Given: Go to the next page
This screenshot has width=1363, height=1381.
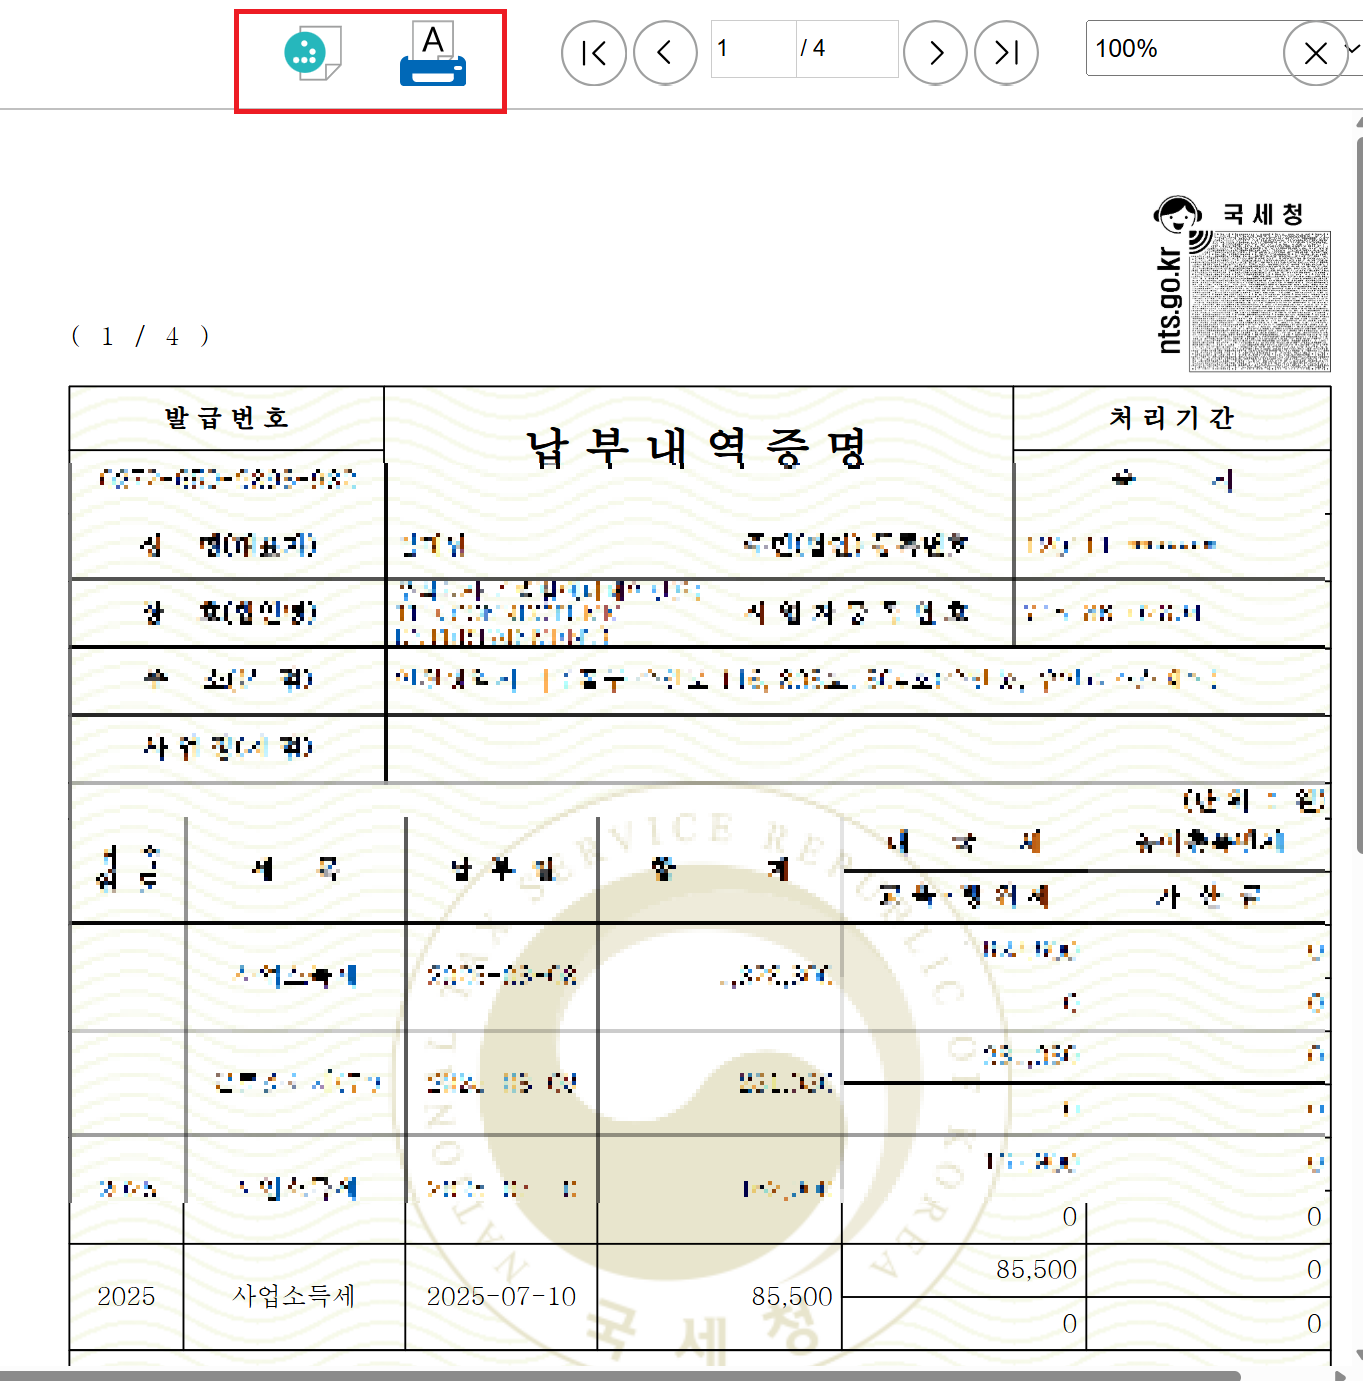Looking at the screenshot, I should [935, 53].
